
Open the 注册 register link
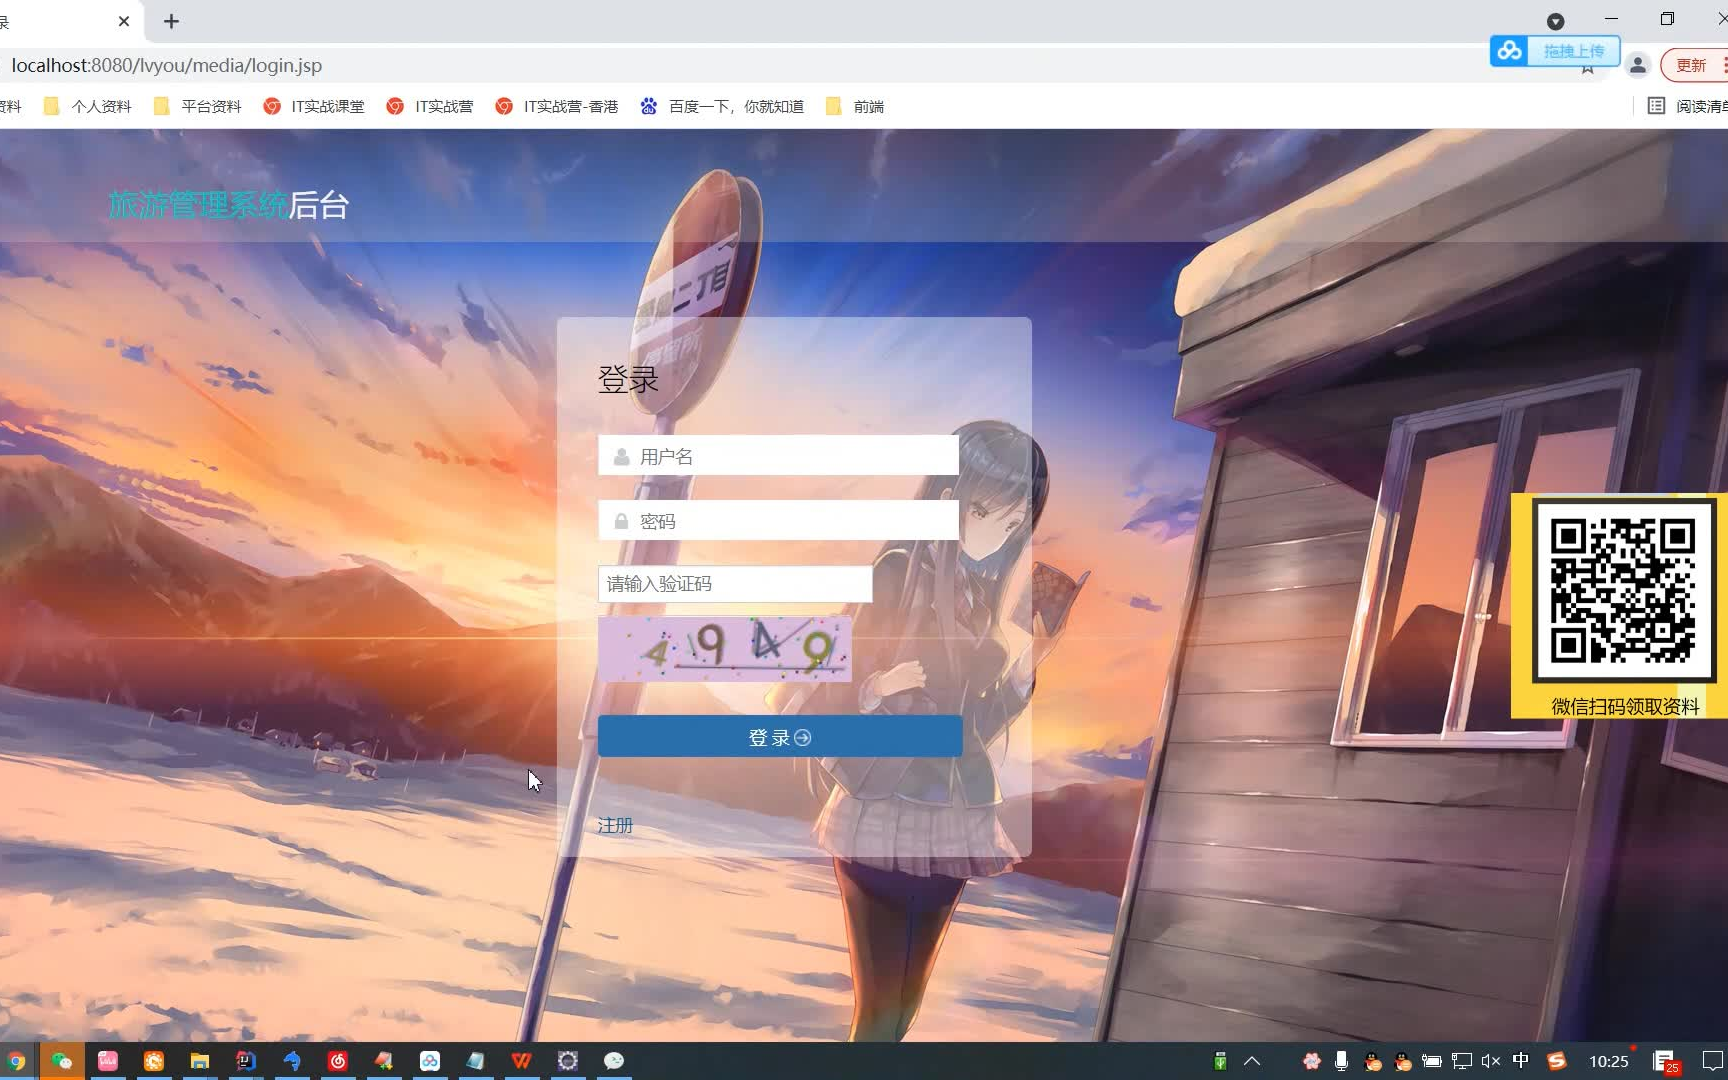coord(615,825)
